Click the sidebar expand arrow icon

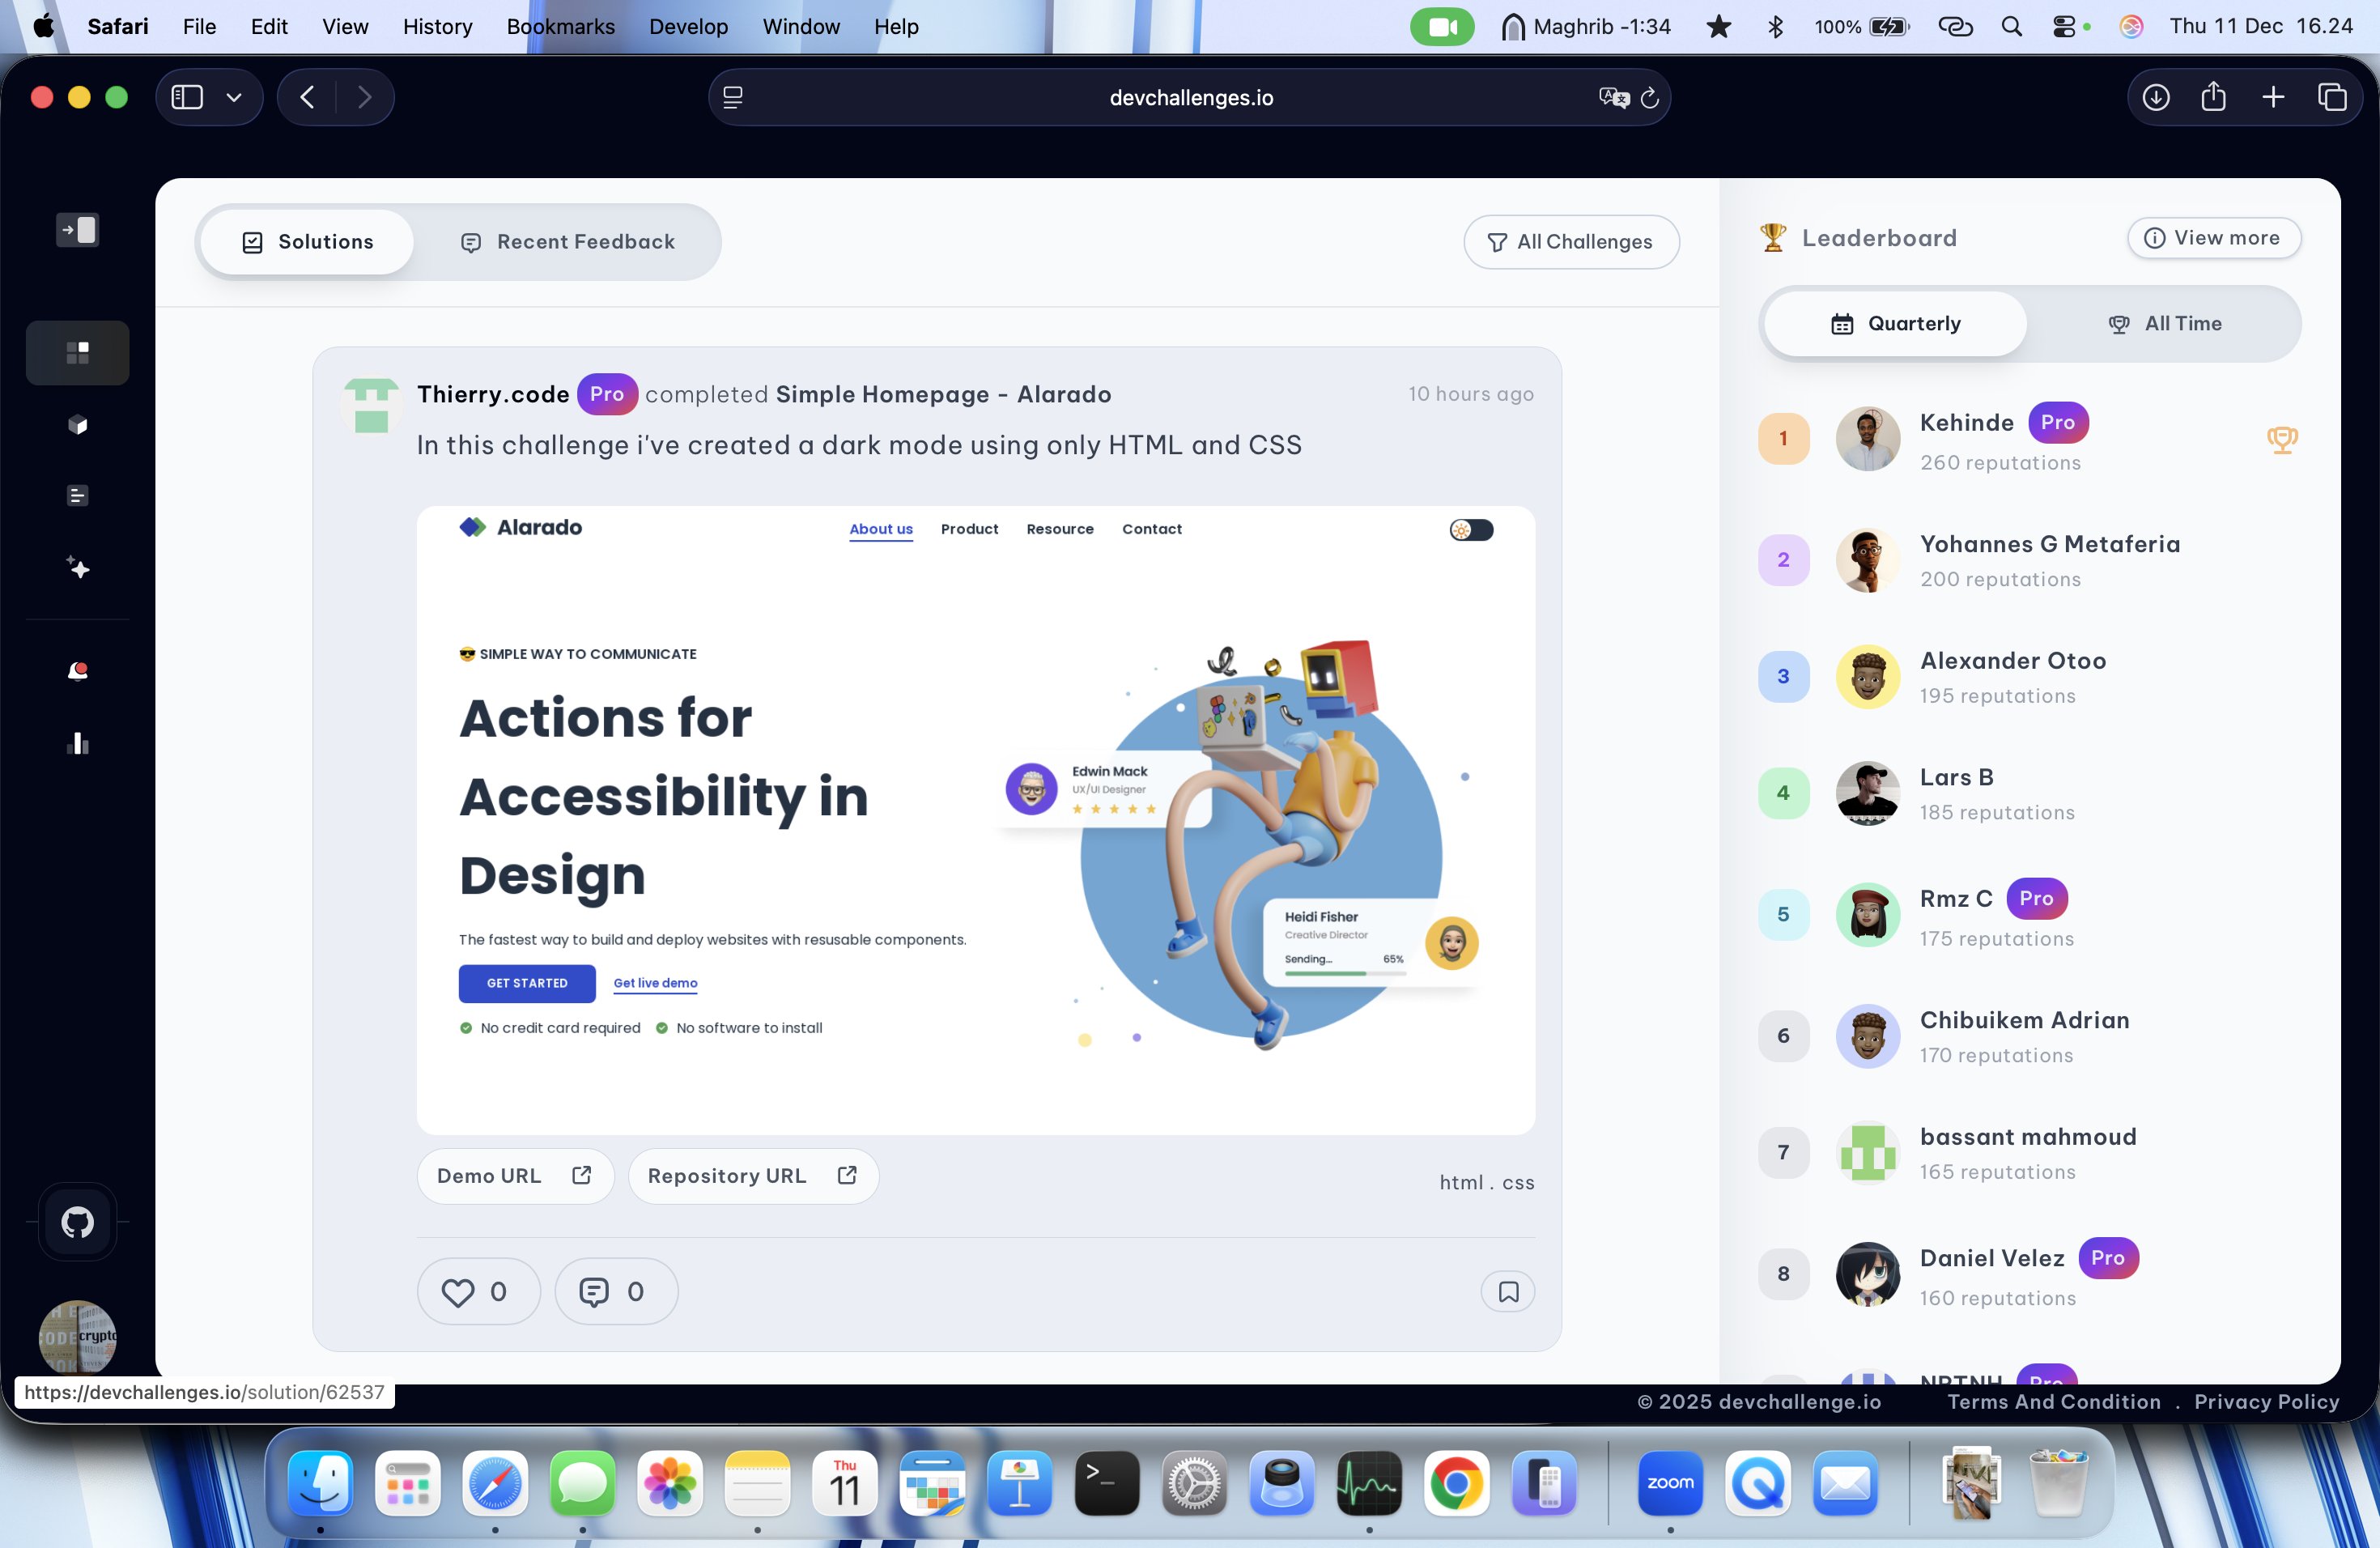point(77,230)
